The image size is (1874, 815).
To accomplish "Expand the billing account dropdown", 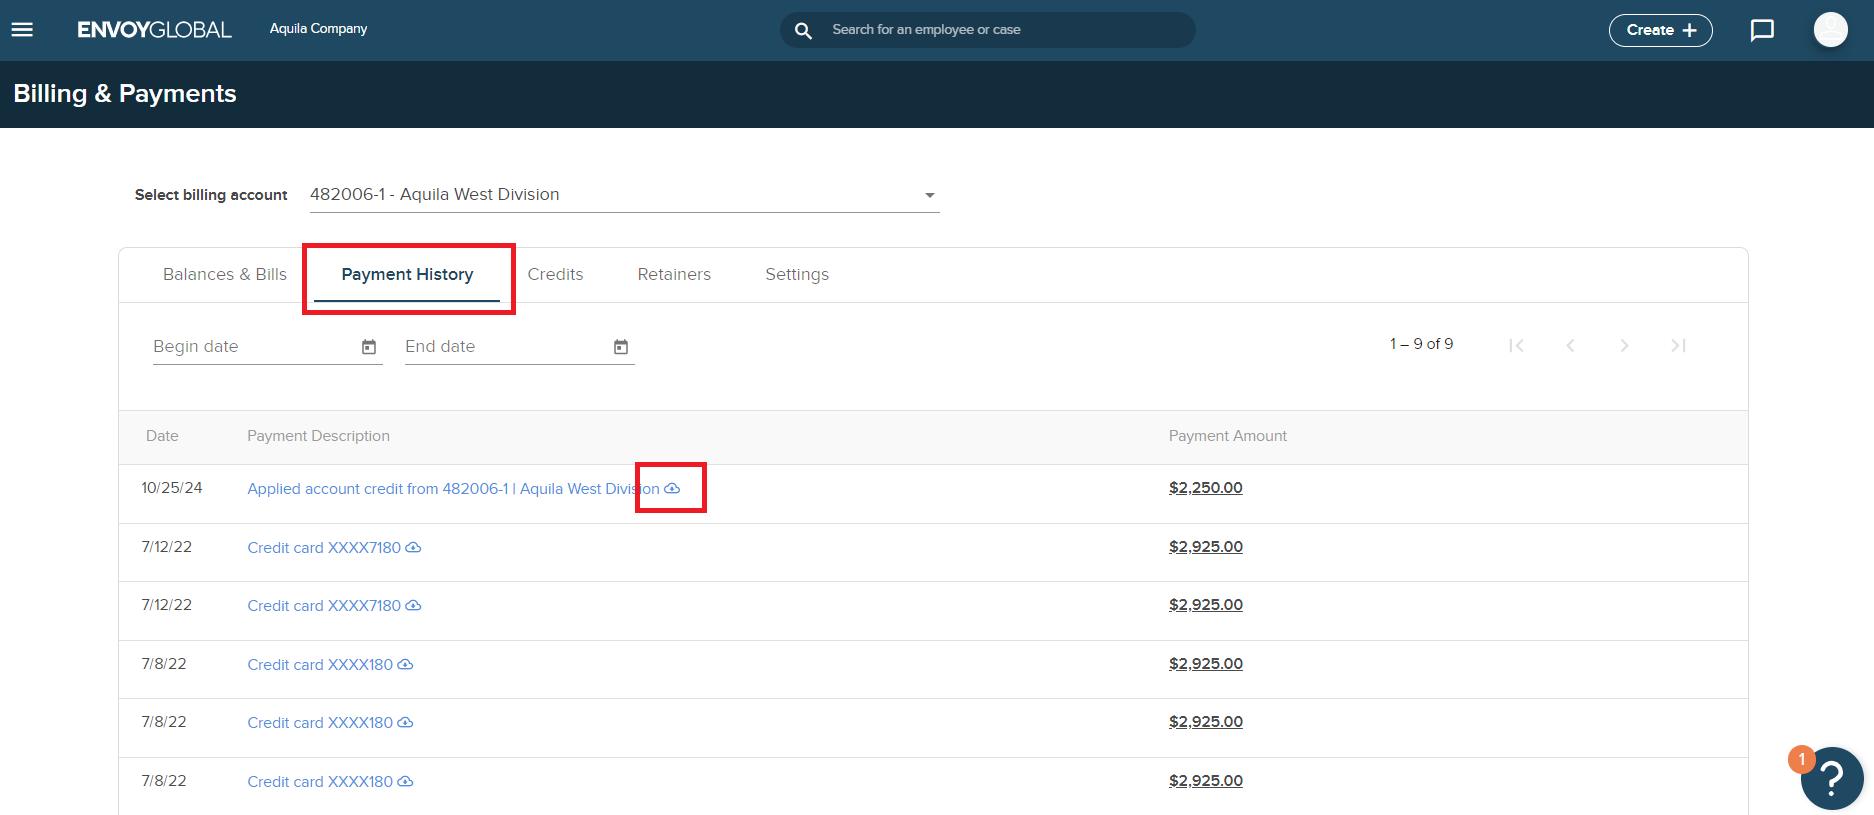I will (x=929, y=195).
